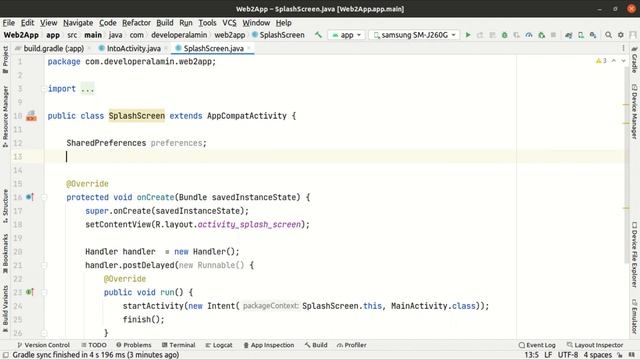
Task: Click the warnings count indicator in editor
Action: (601, 61)
